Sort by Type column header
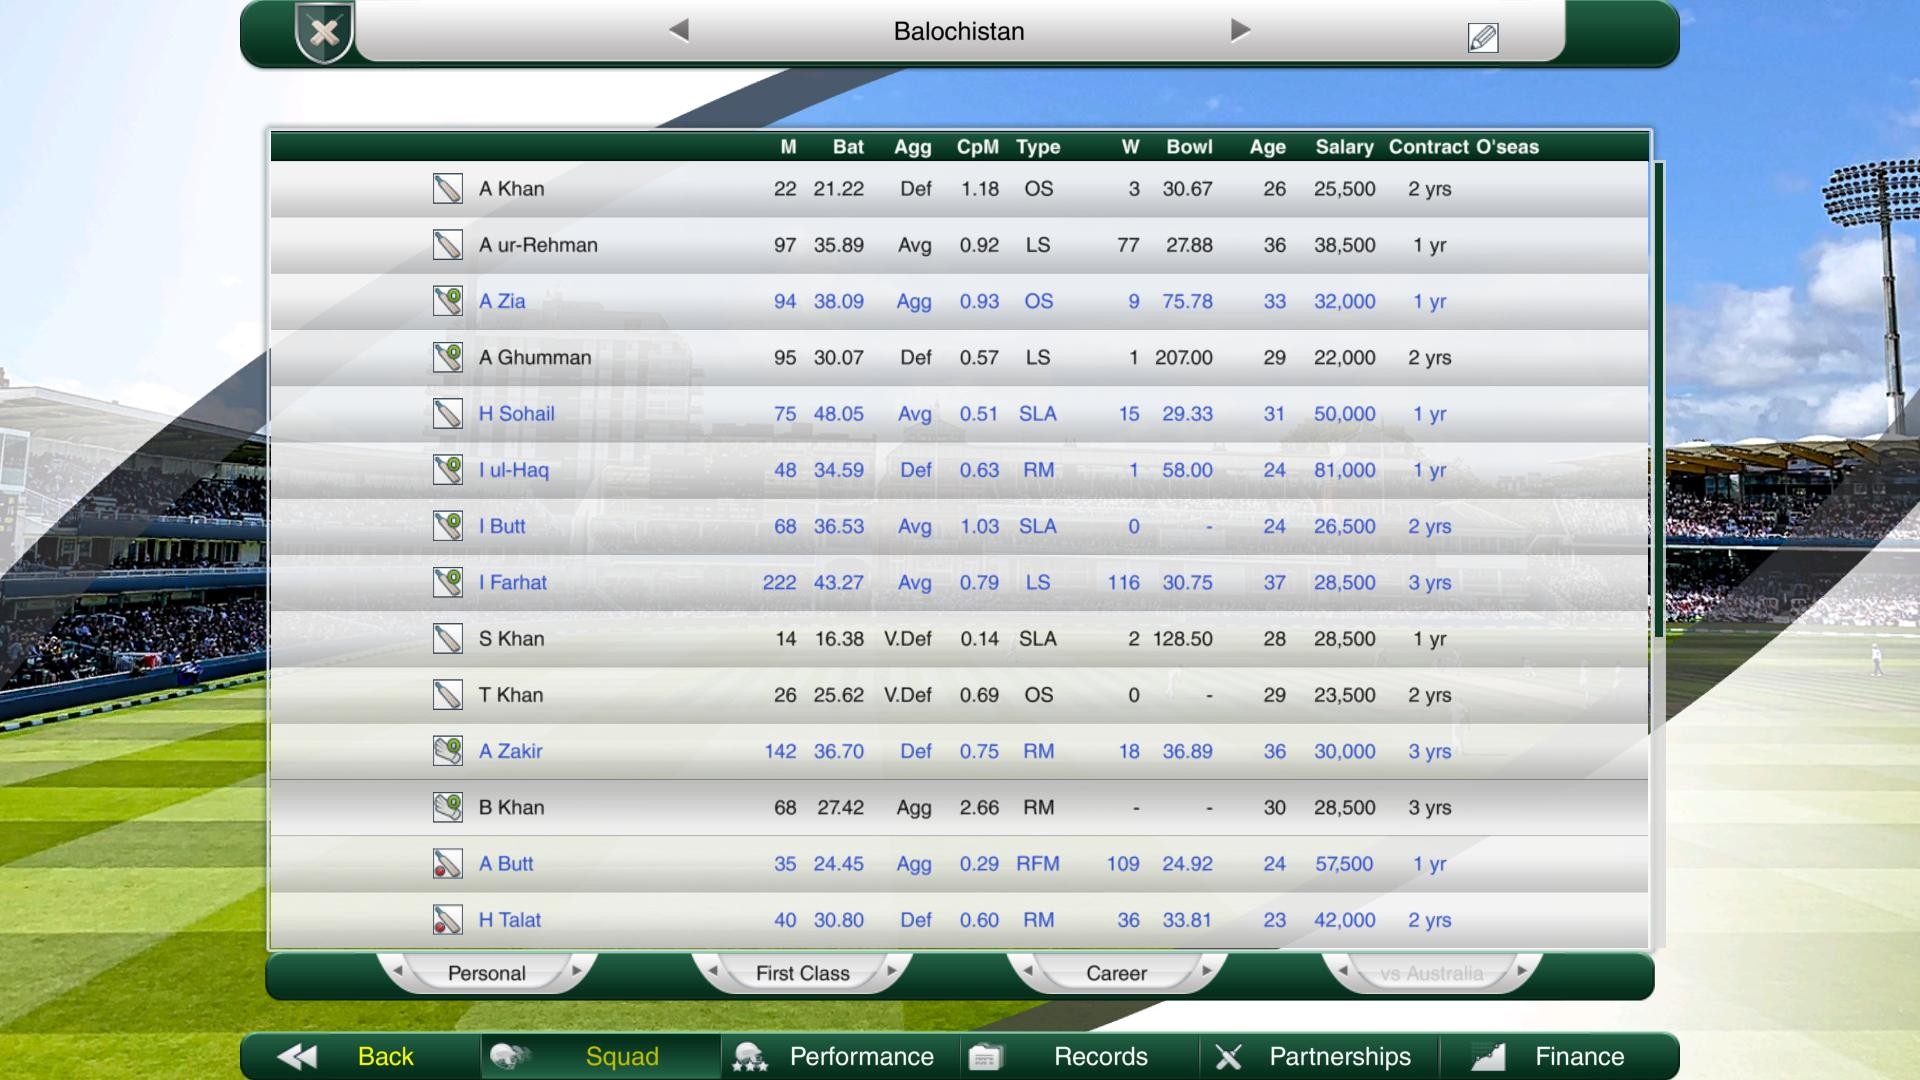 click(x=1038, y=147)
